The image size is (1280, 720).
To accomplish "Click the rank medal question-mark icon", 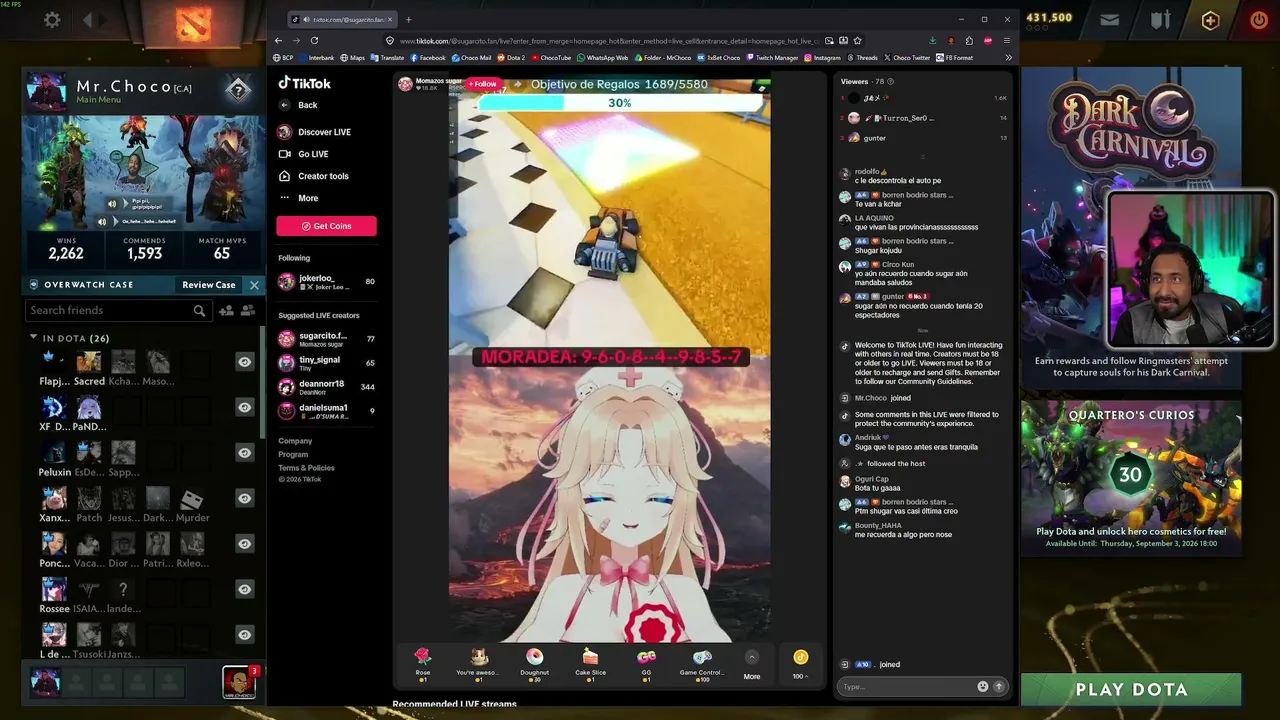I will point(238,91).
